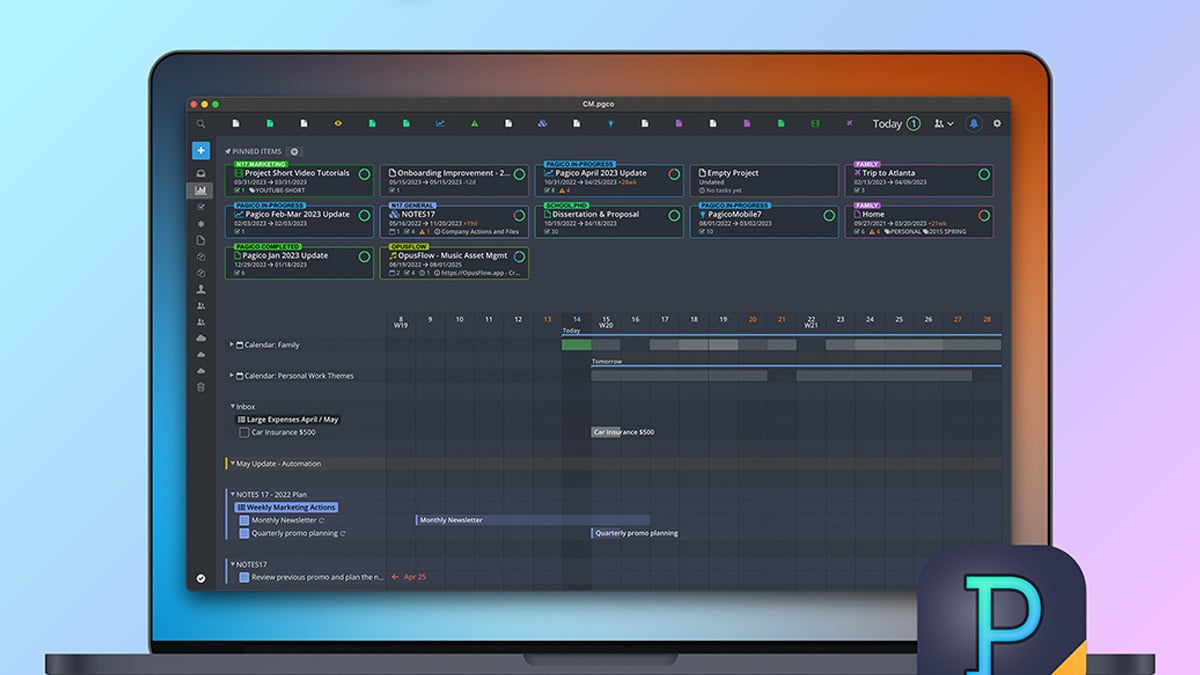The image size is (1200, 675).
Task: Collapse the NOTES17 timeline section
Action: coord(232,564)
